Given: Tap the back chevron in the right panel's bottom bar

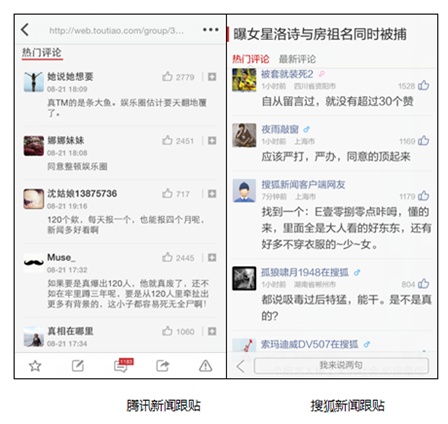Looking at the screenshot, I should coord(240,366).
